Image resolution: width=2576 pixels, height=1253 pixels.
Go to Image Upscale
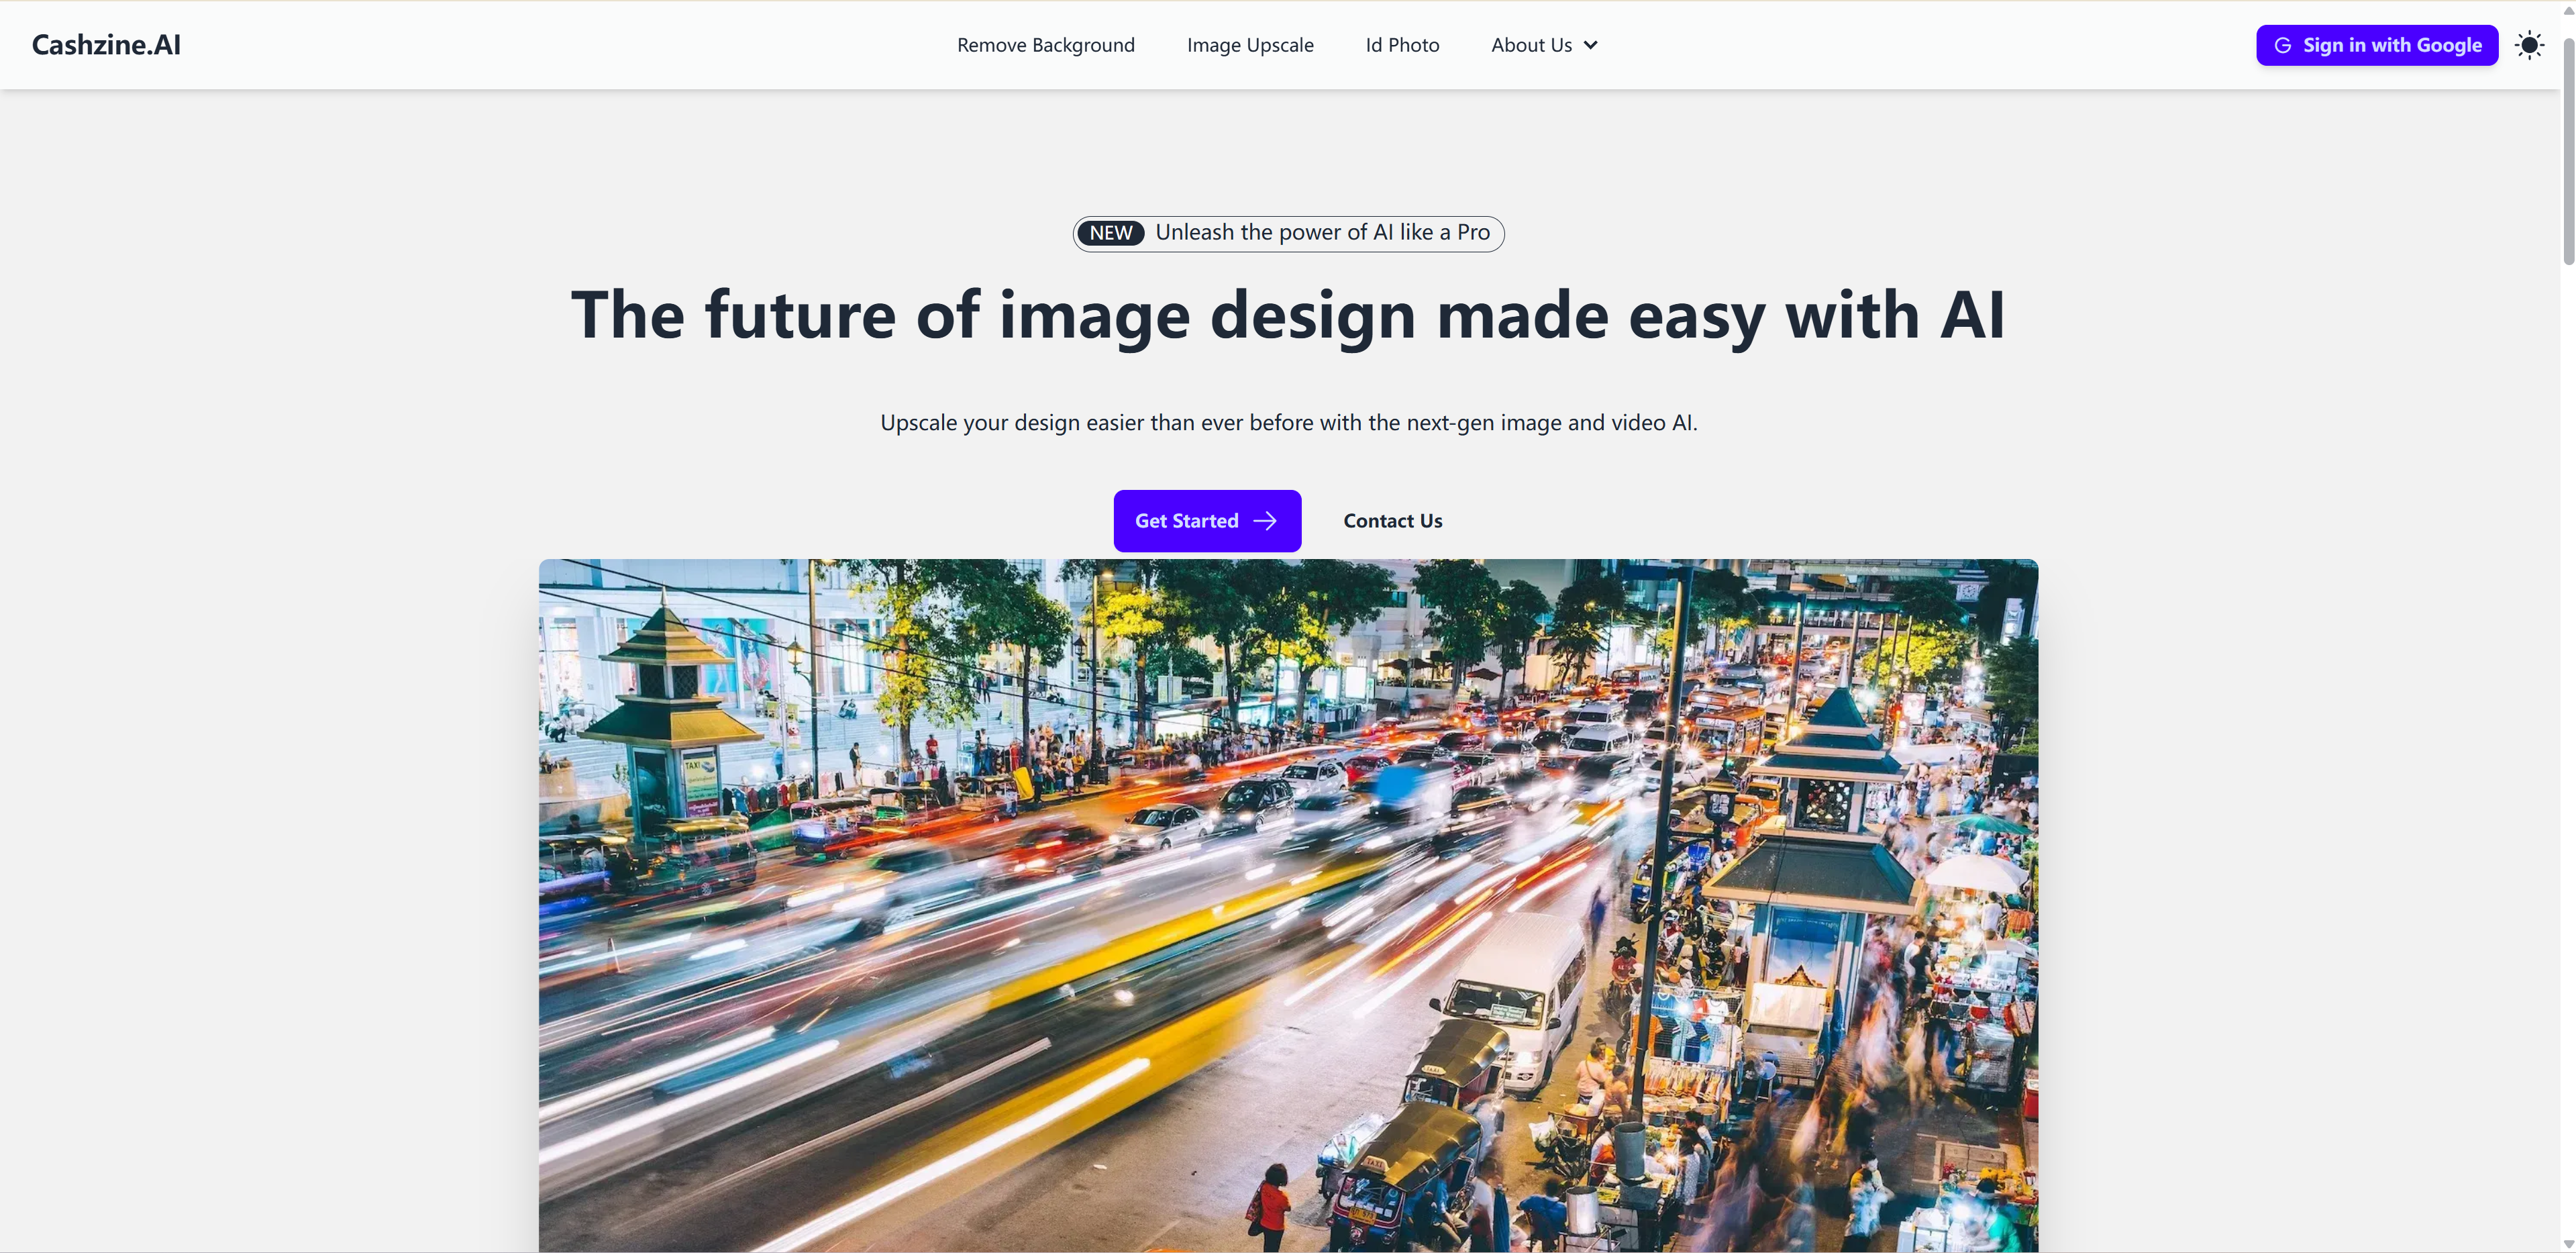1250,45
